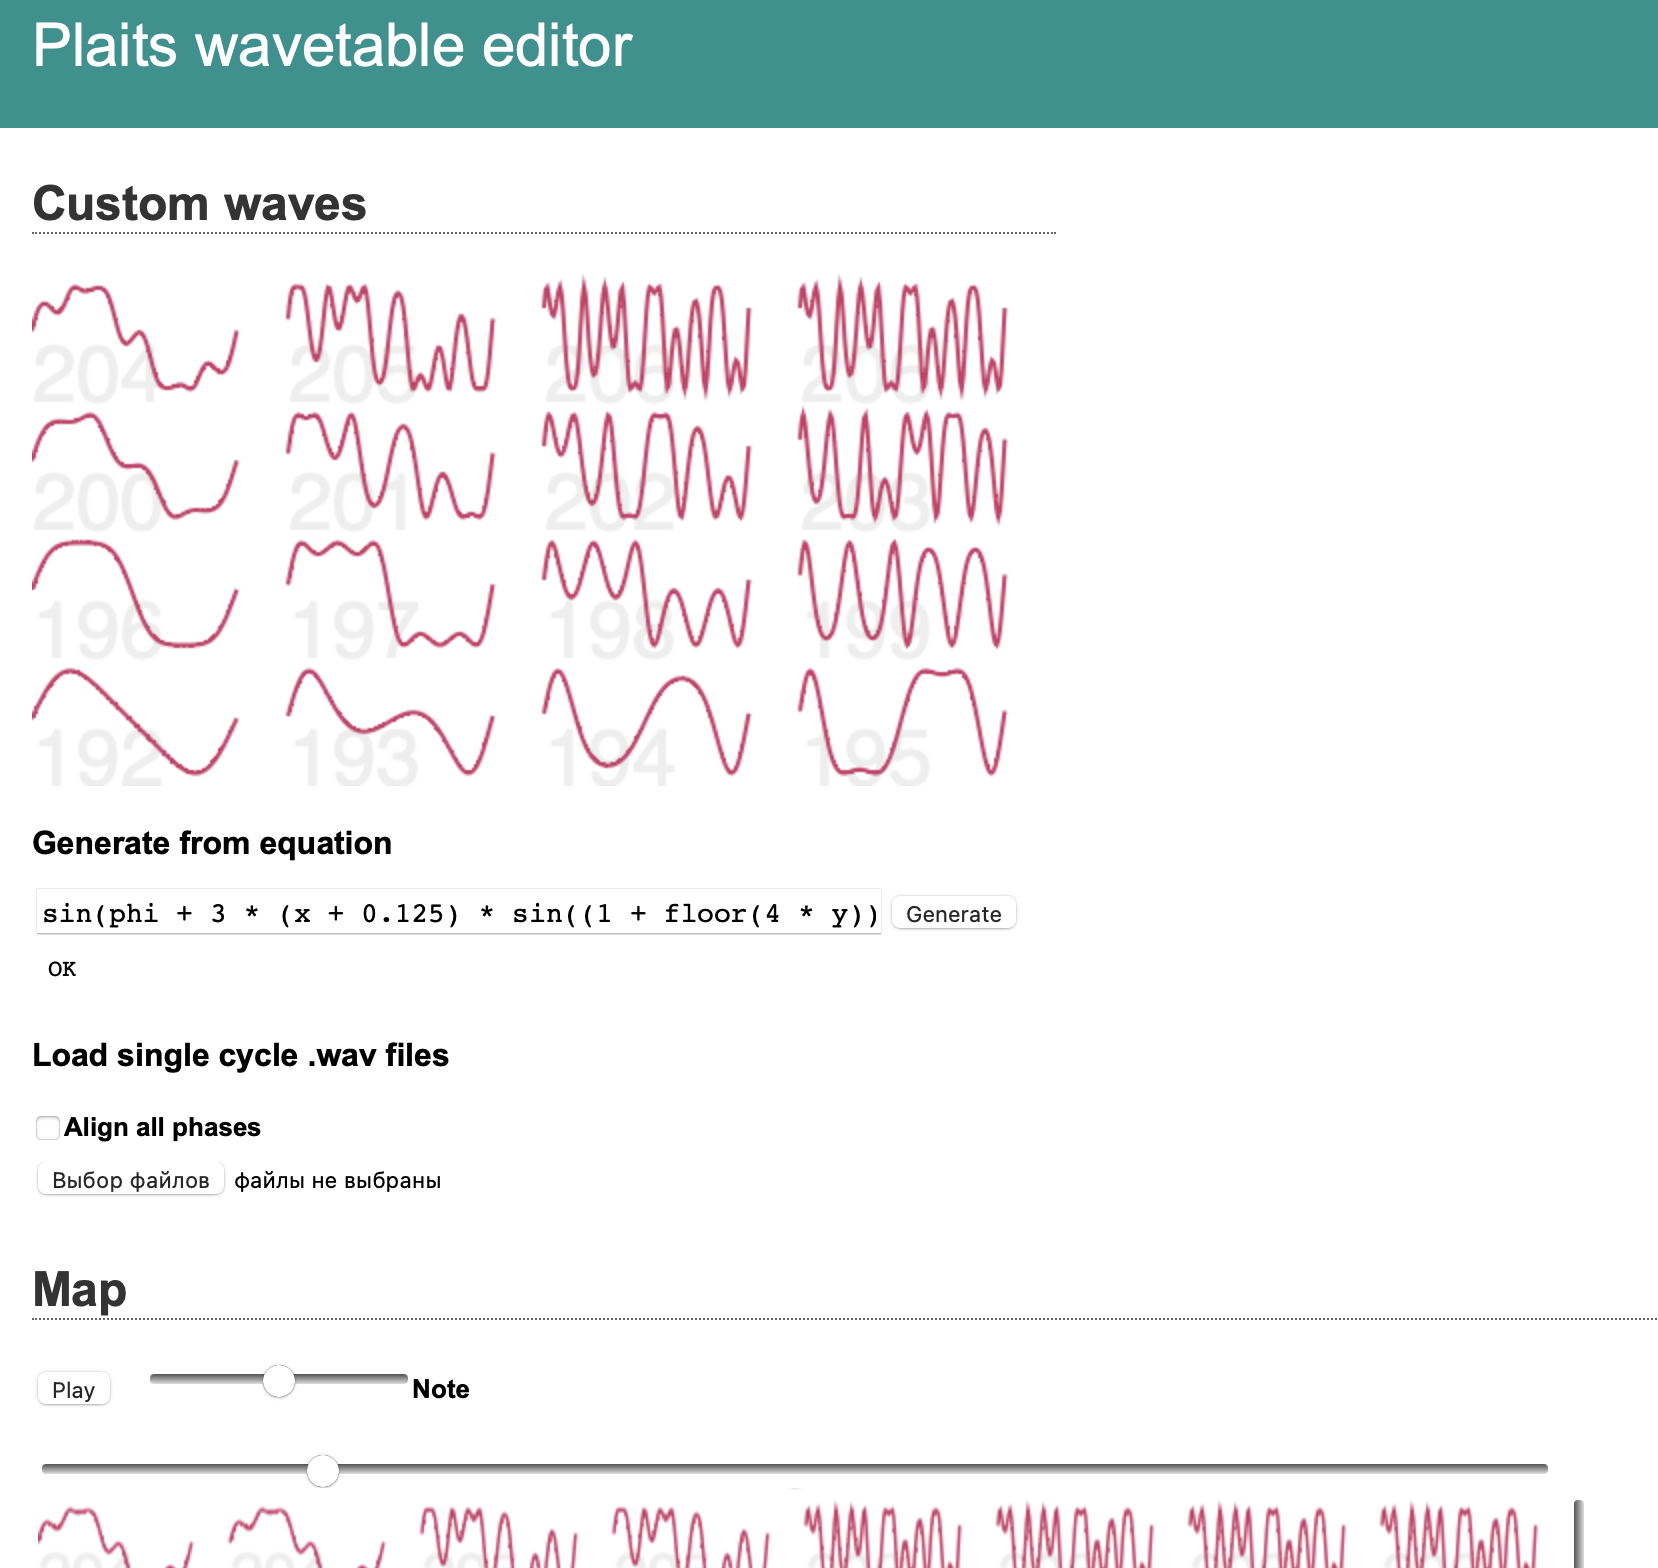Click the Note slider handle

click(x=279, y=1381)
